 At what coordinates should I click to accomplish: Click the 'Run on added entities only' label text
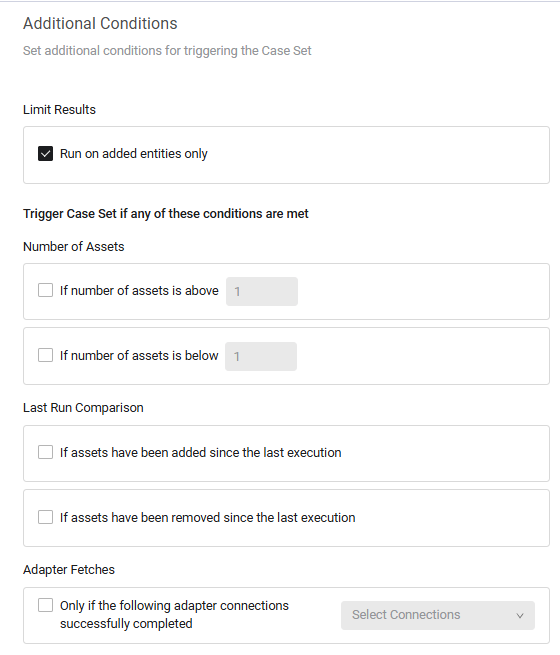click(134, 154)
